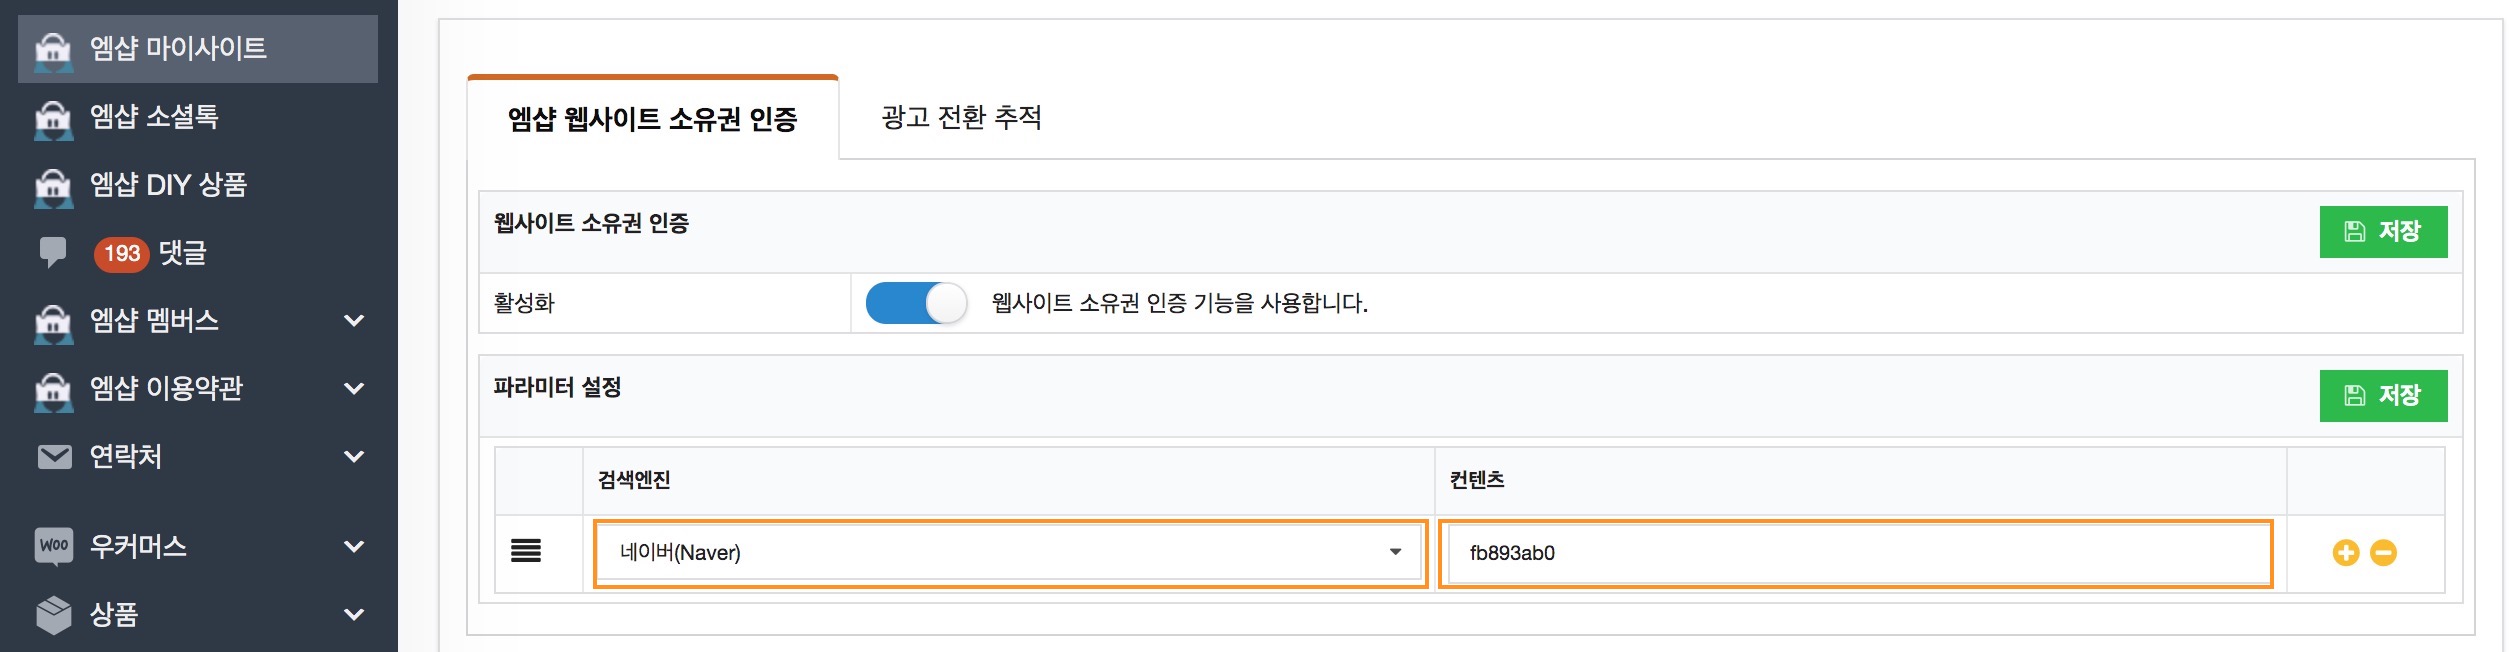Click the 연락처 envelope icon
The width and height of the screenshot is (2520, 652).
point(54,457)
